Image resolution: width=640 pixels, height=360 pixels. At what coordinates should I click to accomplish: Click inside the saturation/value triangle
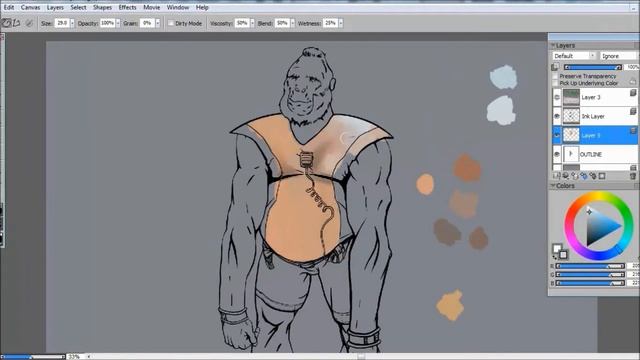point(599,227)
